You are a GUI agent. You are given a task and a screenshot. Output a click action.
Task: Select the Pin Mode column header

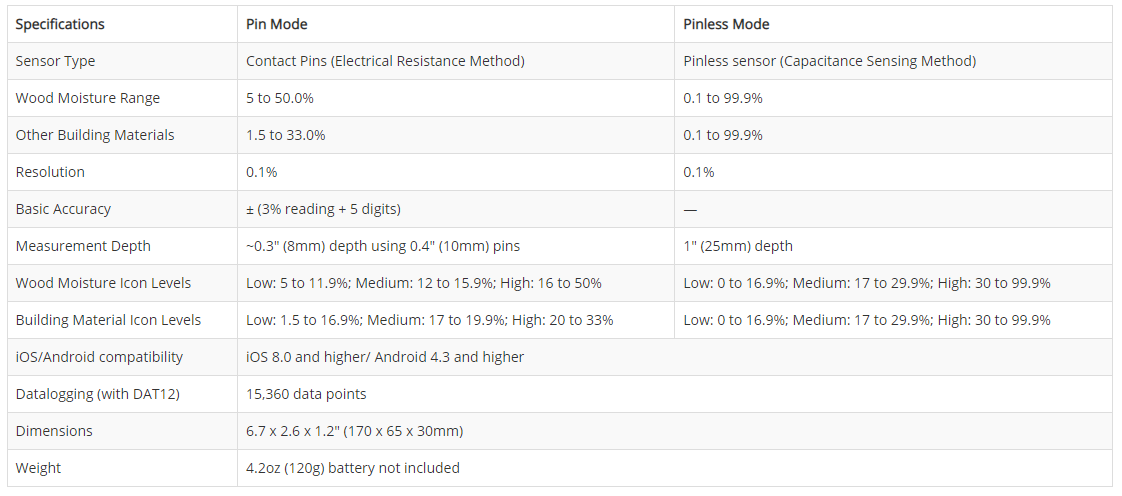tap(276, 24)
